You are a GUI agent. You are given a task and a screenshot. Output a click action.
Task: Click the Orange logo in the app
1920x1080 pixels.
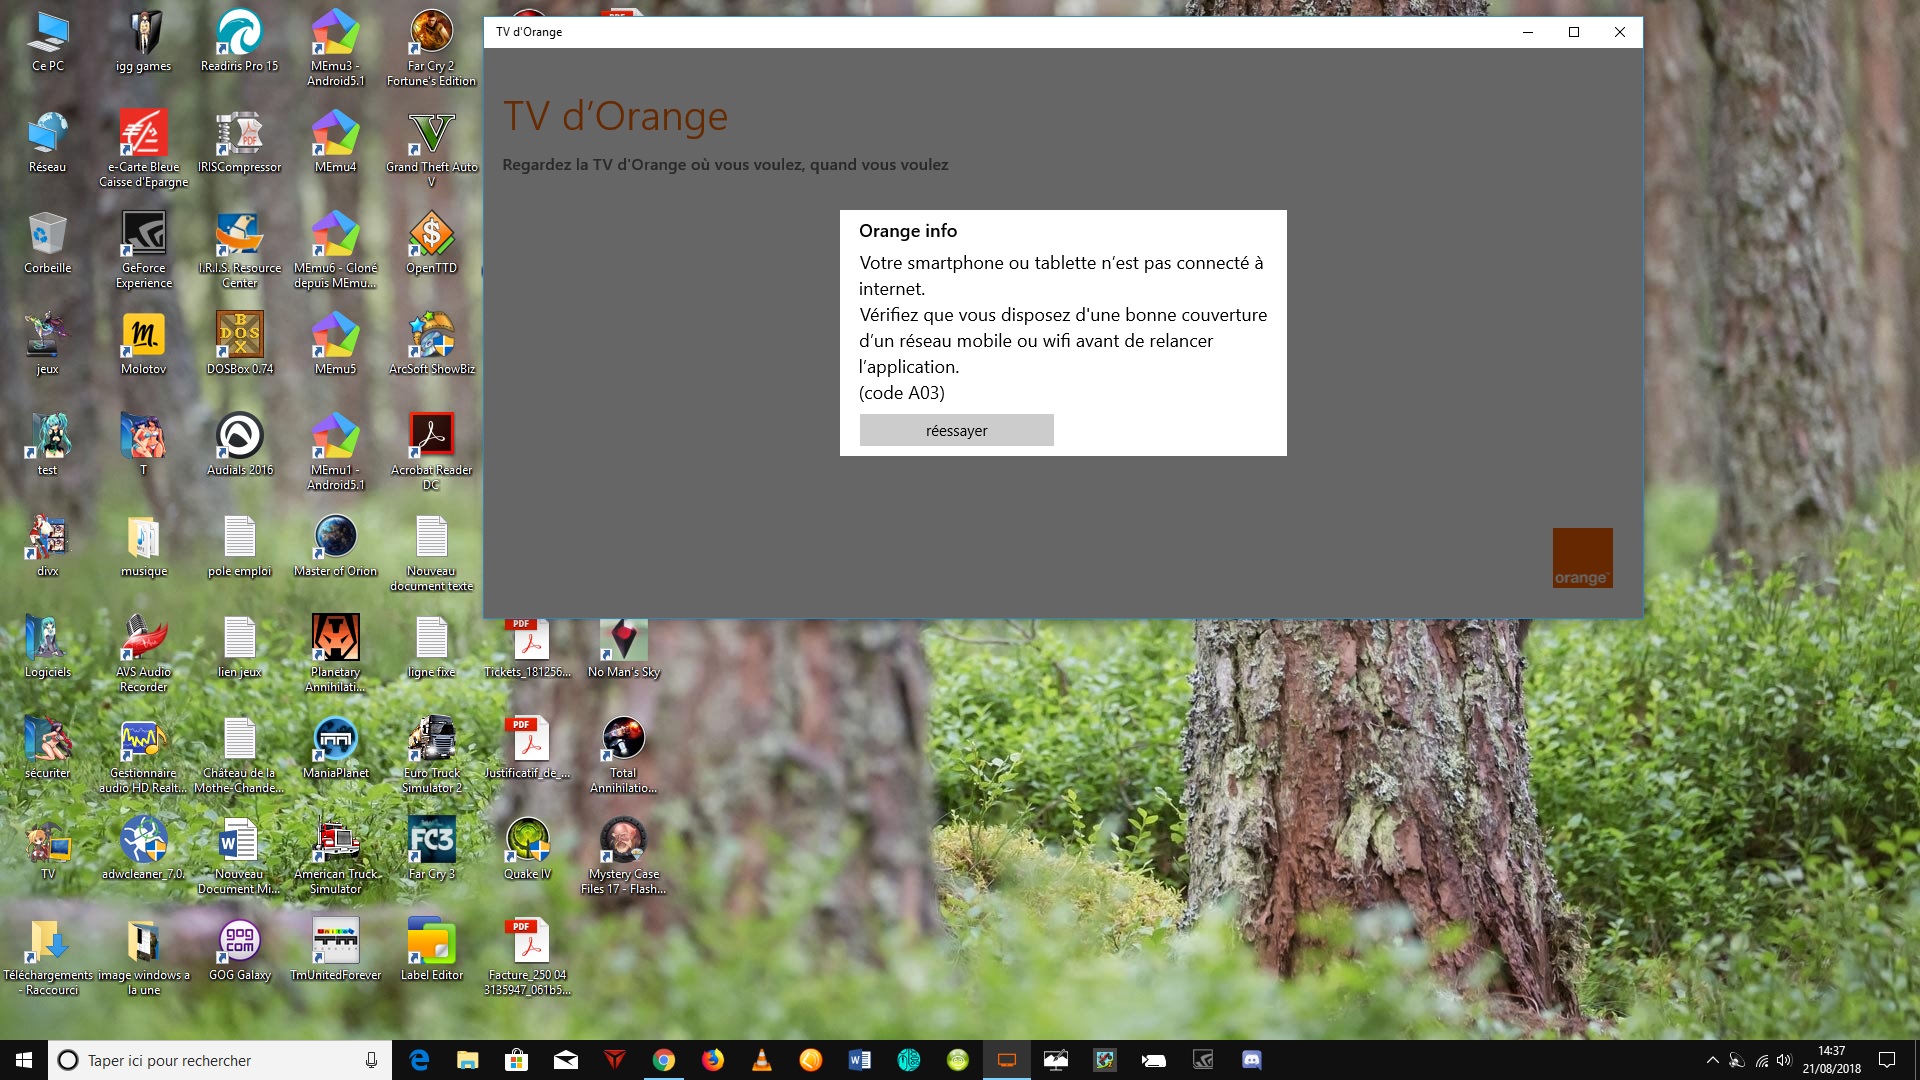(1582, 558)
